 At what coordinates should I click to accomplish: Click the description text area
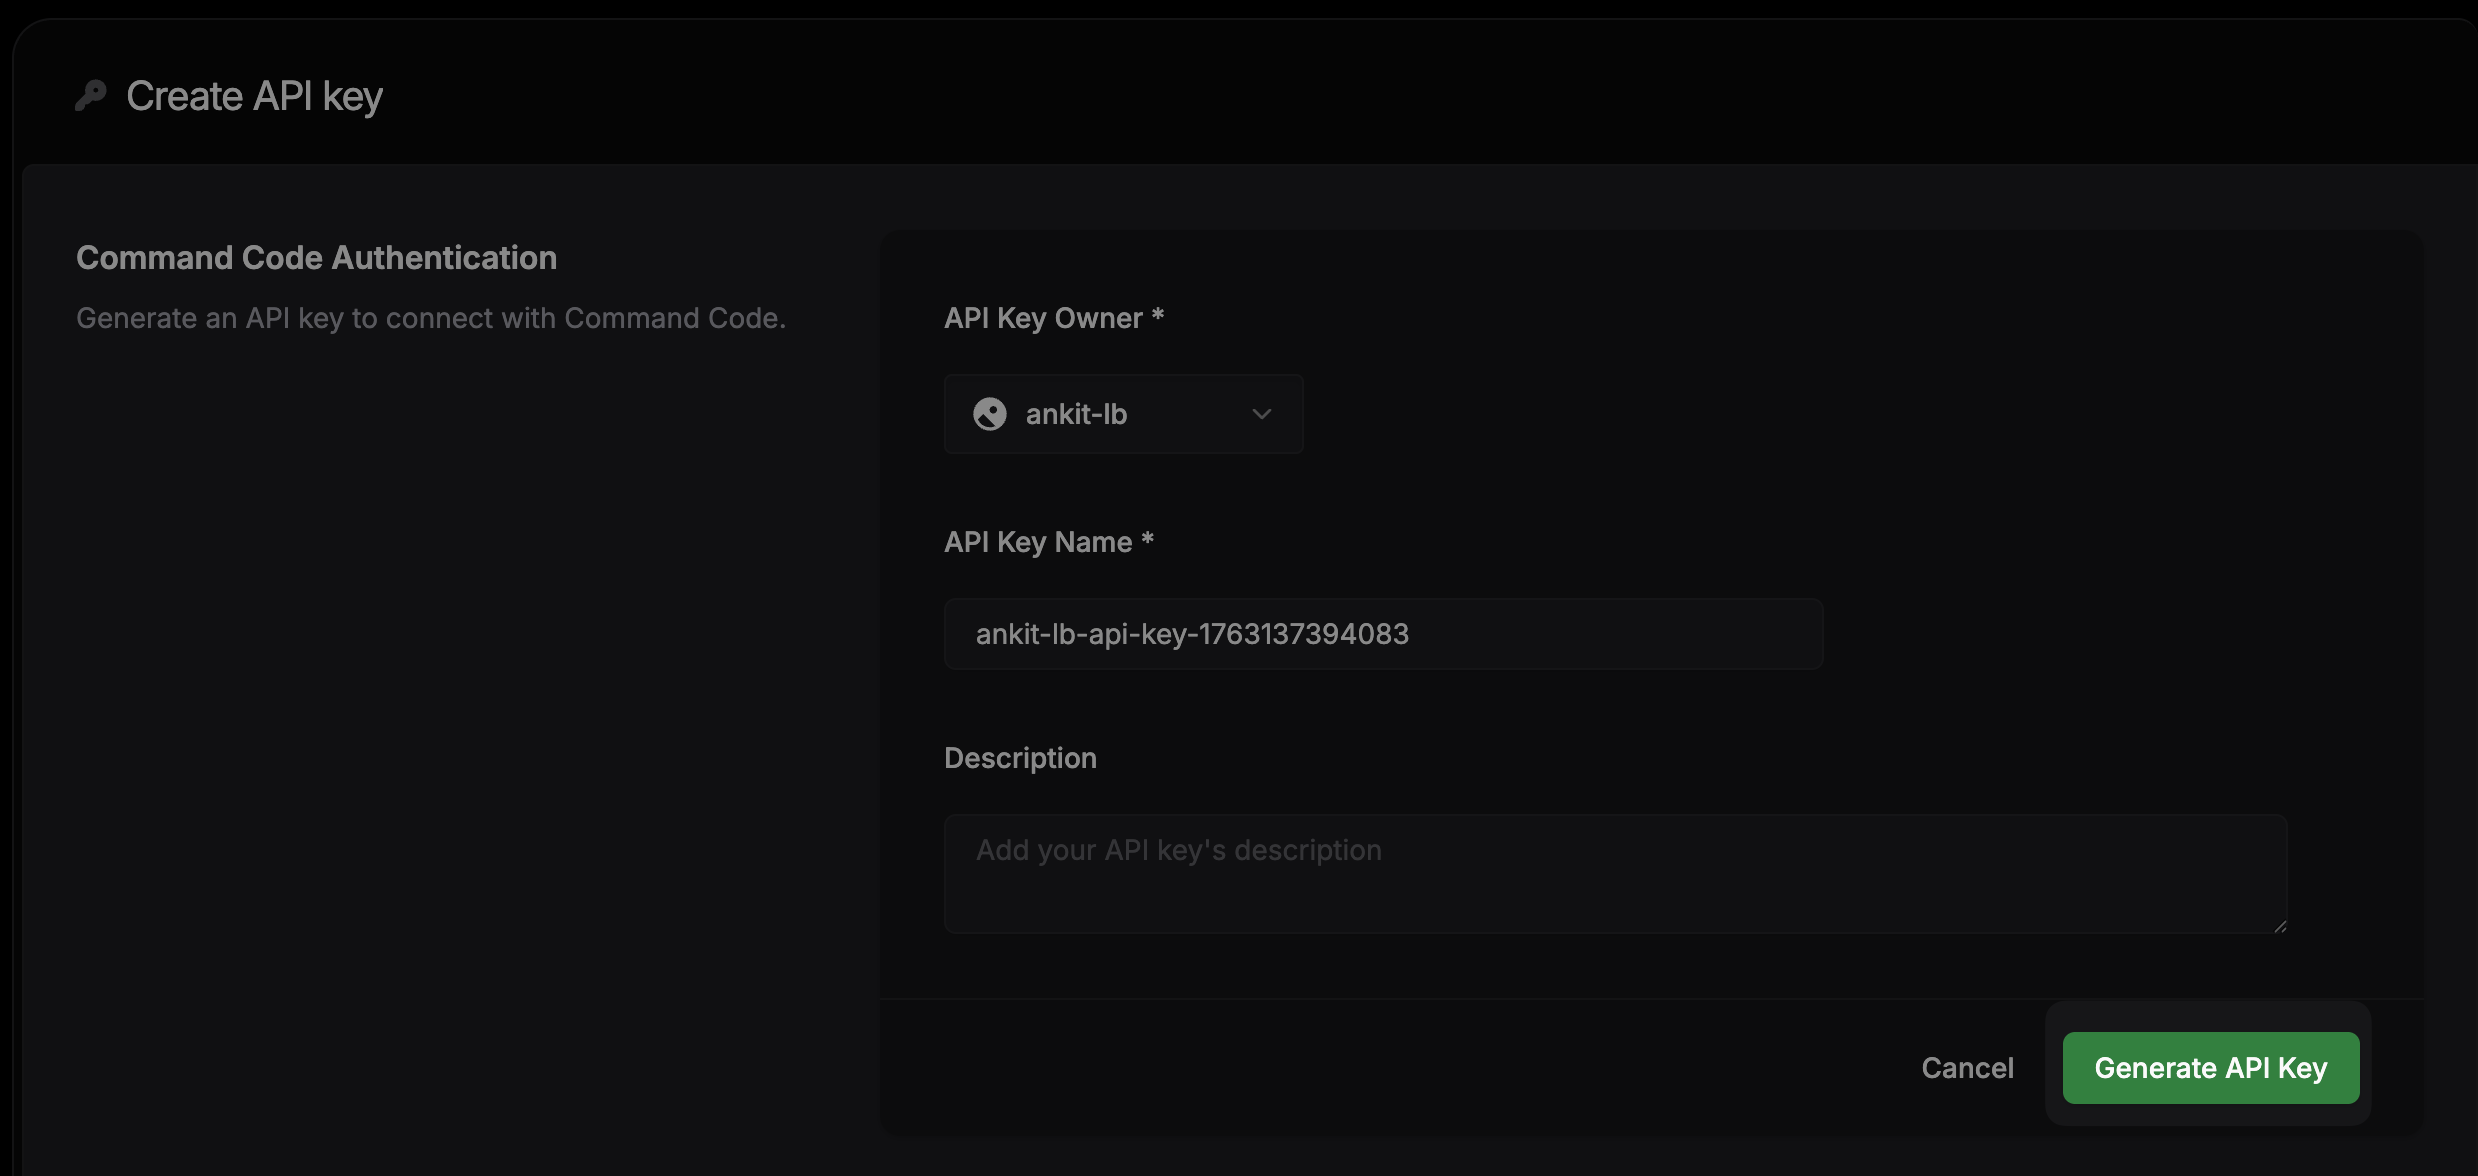pyautogui.click(x=1614, y=873)
